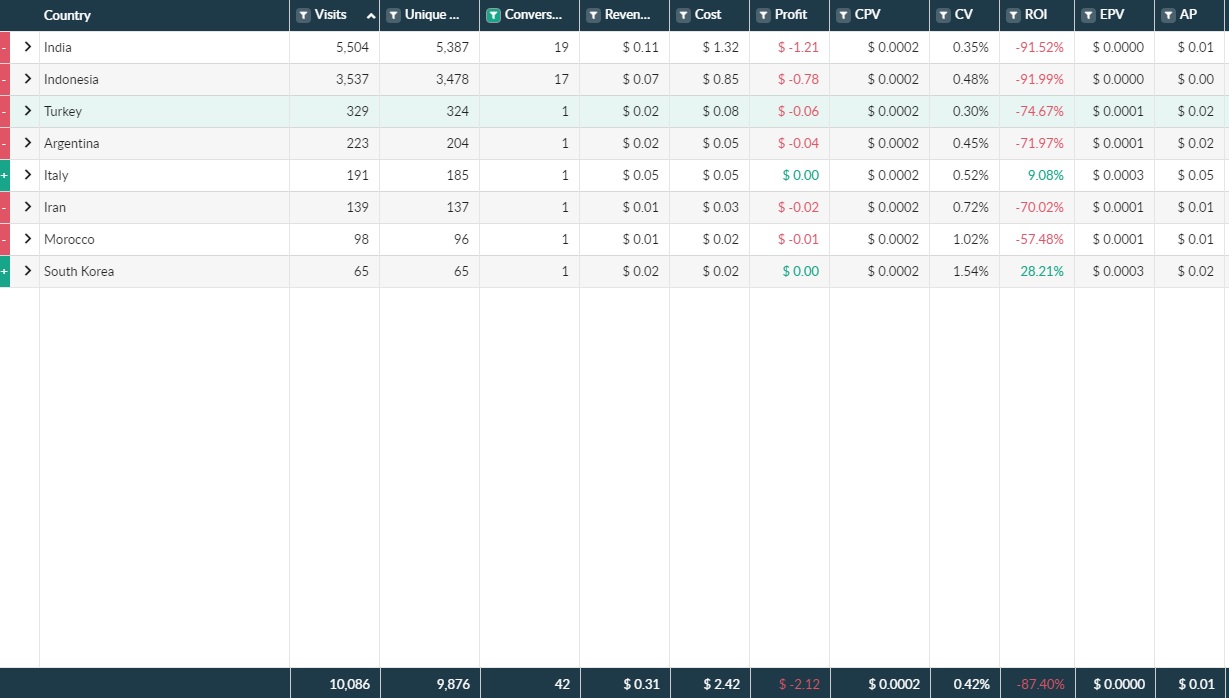
Task: Click the red marker for Iran row
Action: 5,207
